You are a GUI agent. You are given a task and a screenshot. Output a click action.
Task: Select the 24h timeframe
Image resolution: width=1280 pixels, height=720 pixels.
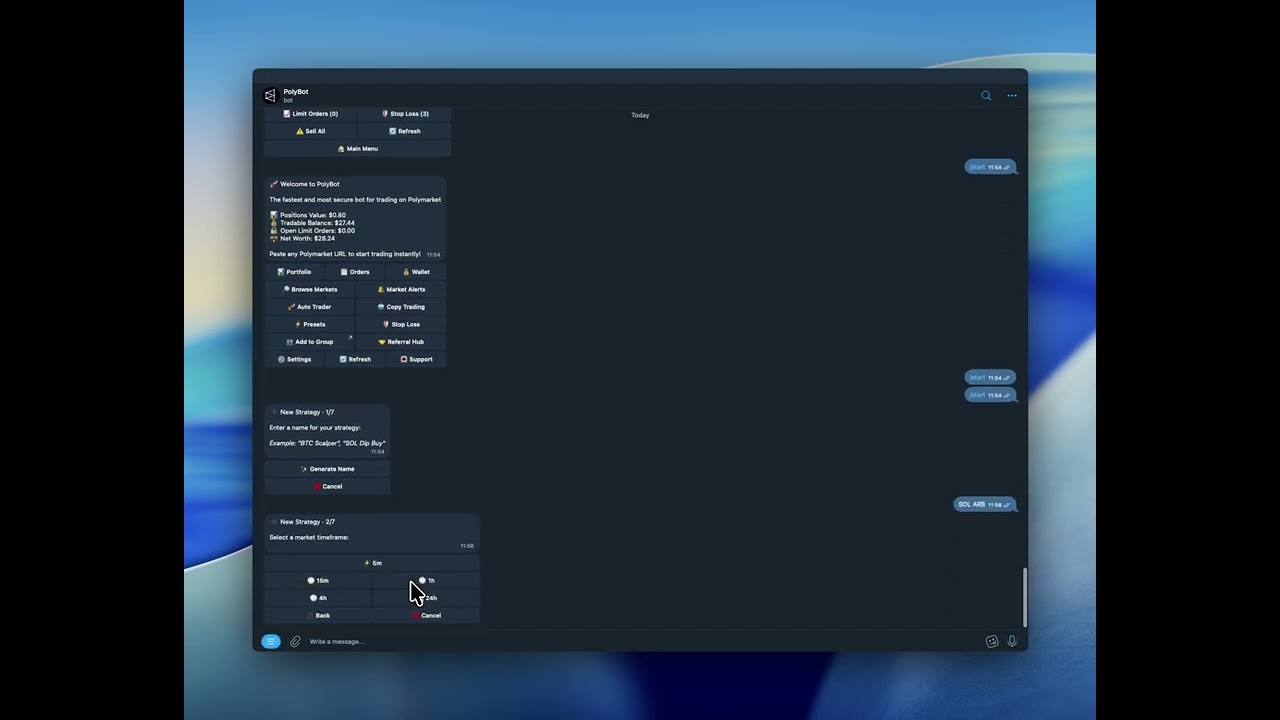426,598
